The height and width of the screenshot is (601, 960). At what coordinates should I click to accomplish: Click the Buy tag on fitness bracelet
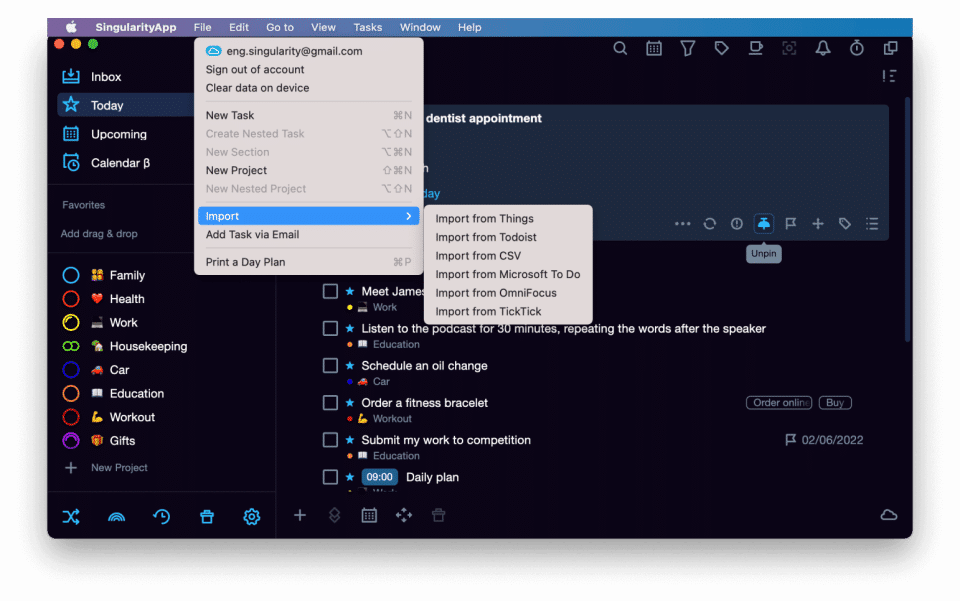[x=835, y=403]
